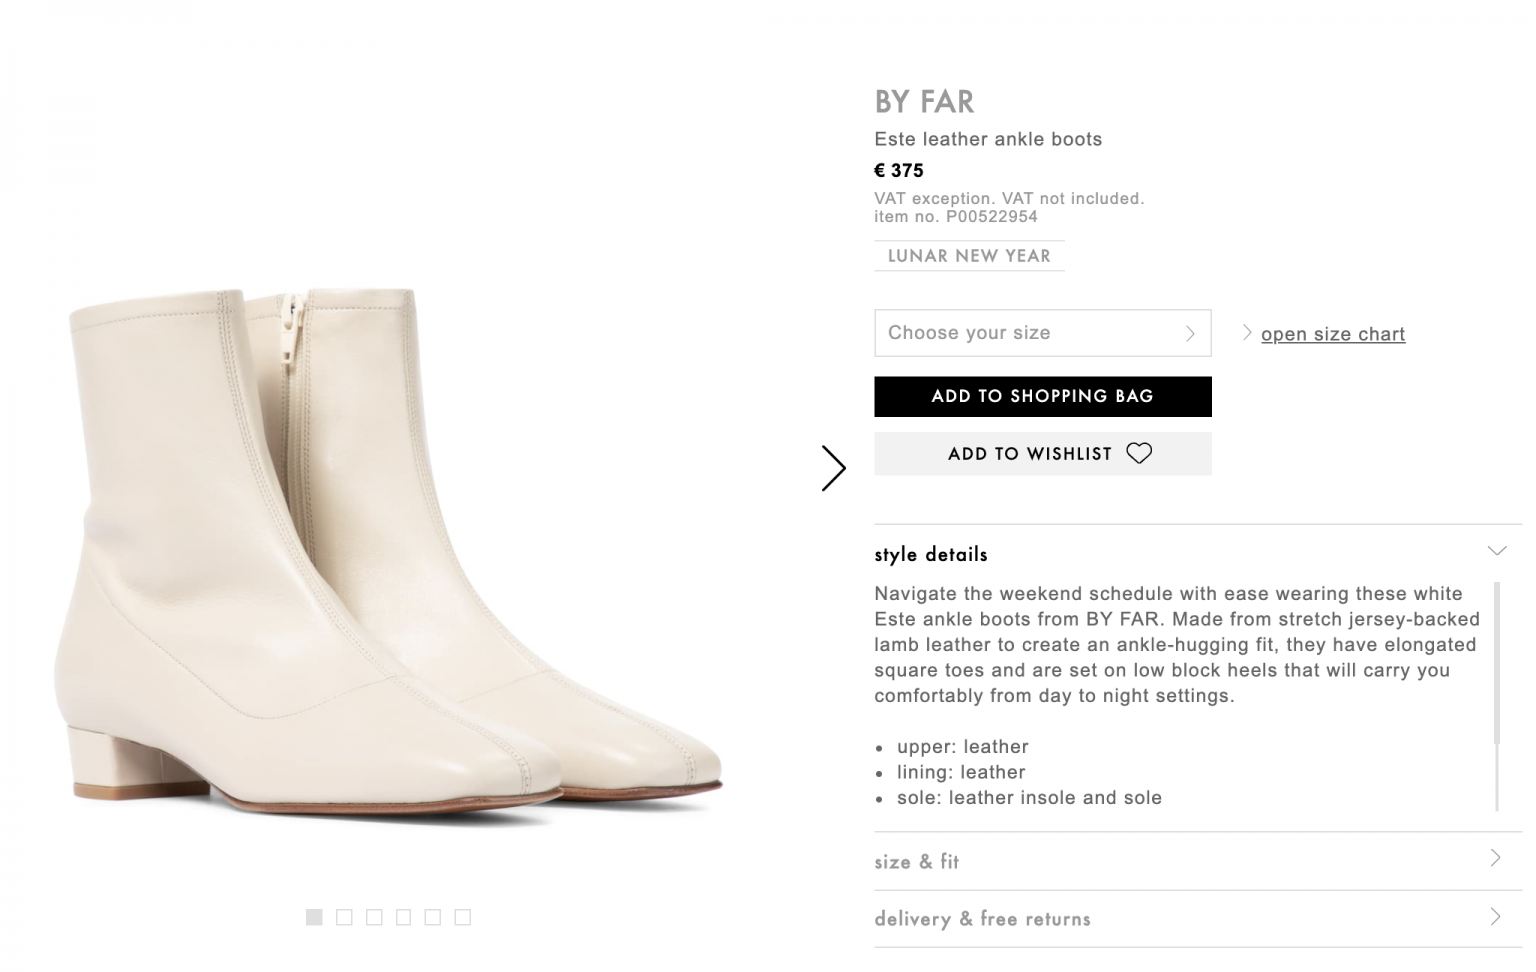The image size is (1536, 972).
Task: Click the chevron beside open size chart
Action: [1246, 333]
